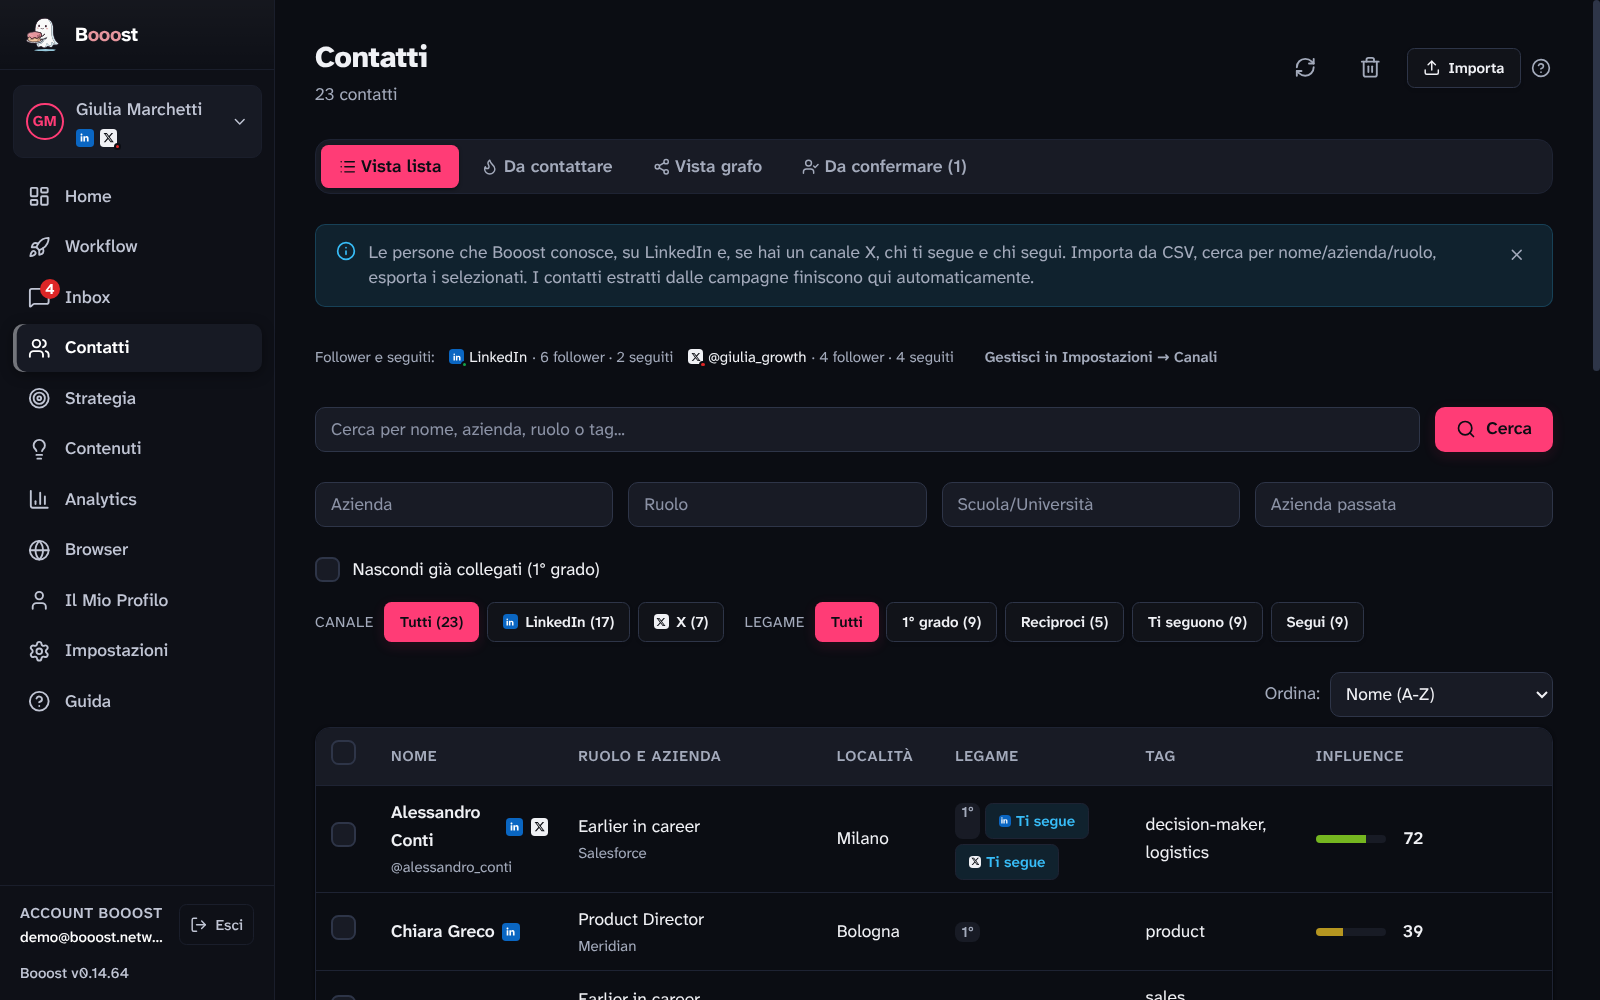Filter channel by LinkedIn (17)
This screenshot has width=1600, height=1000.
558,622
